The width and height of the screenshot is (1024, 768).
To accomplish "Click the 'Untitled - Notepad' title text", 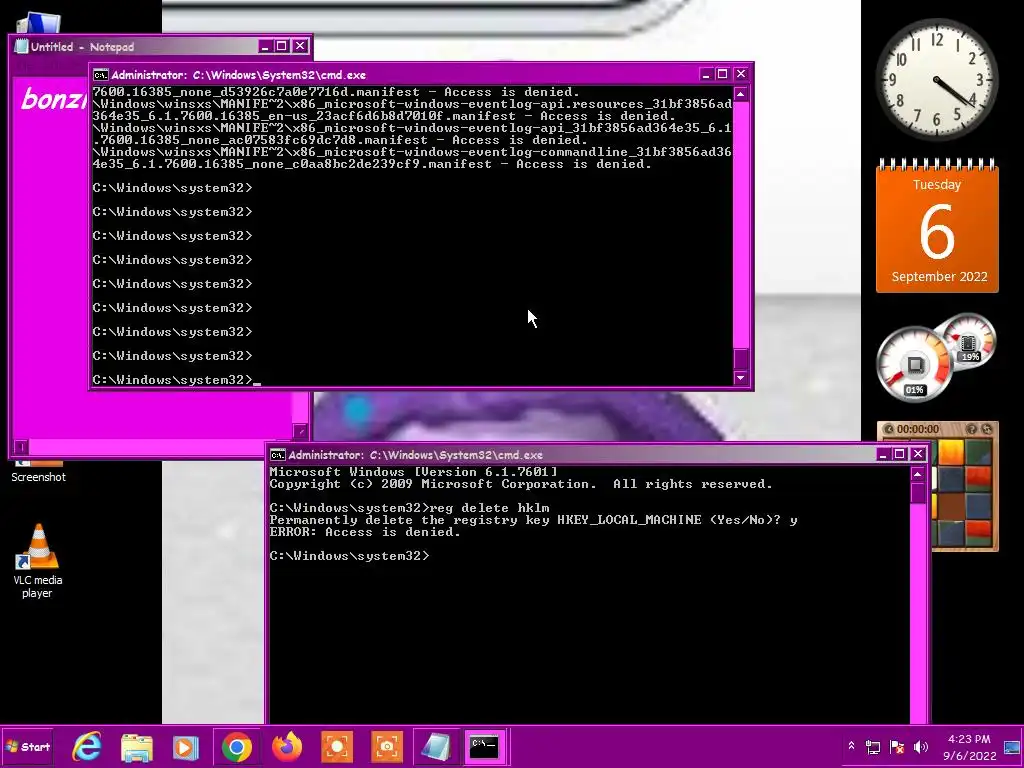I will pyautogui.click(x=82, y=47).
